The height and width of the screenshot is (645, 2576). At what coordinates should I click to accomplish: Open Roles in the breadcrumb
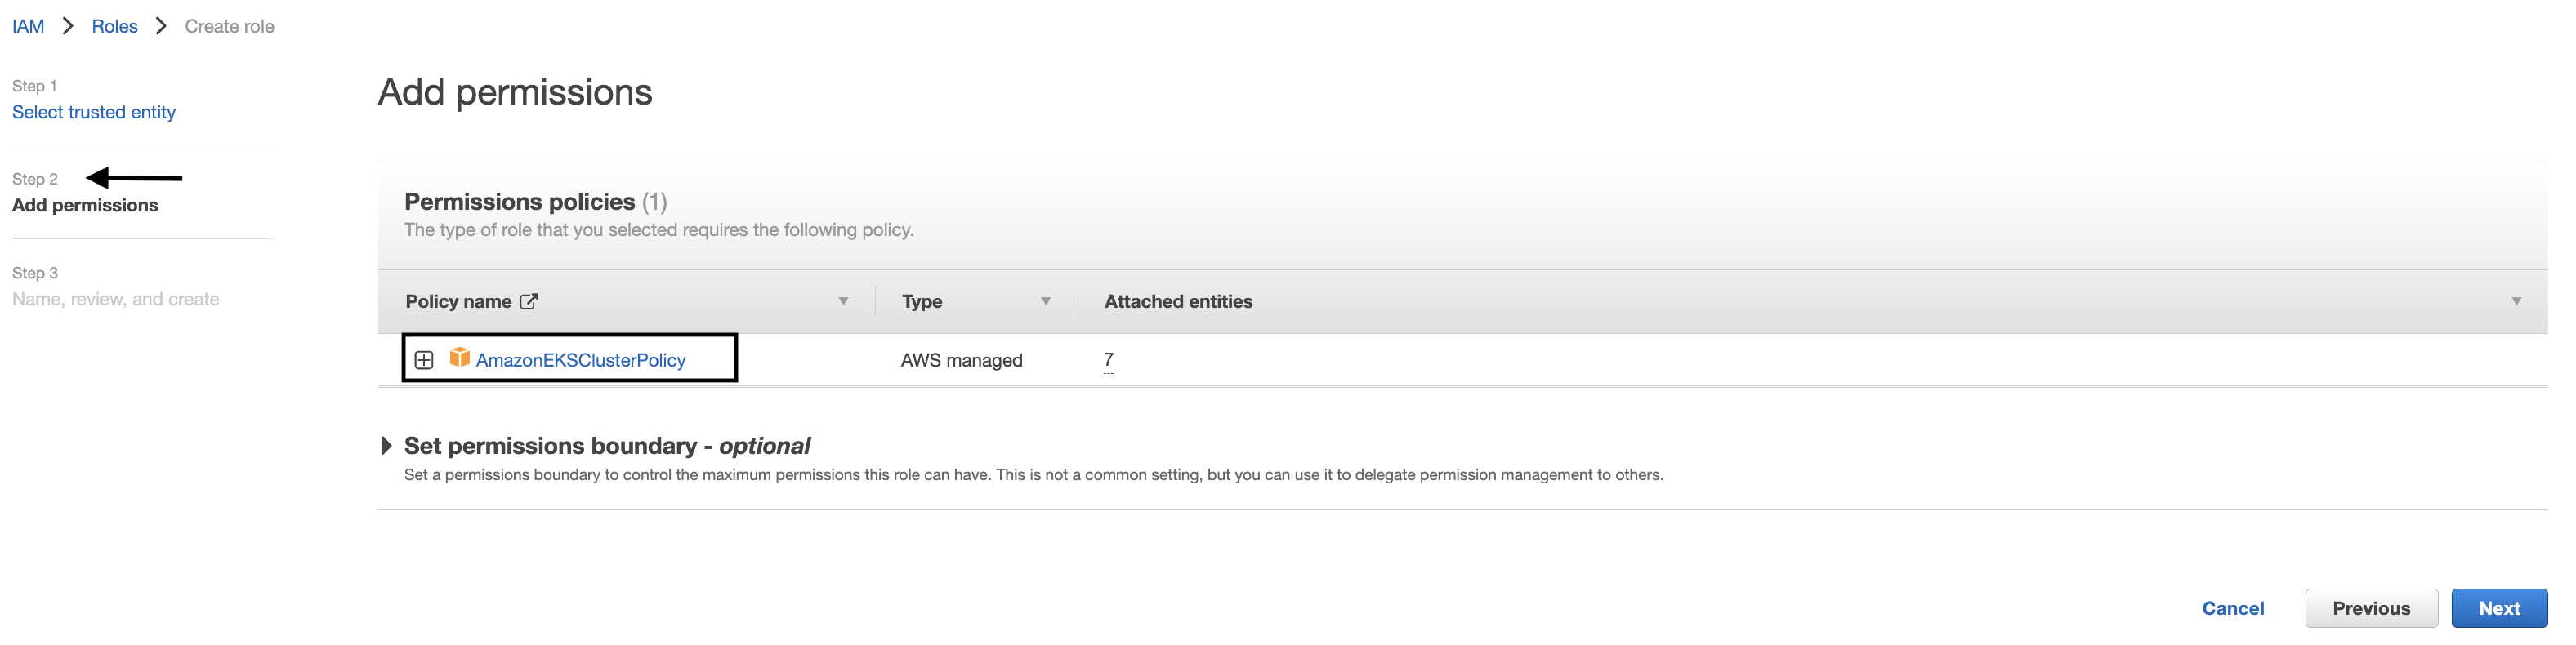point(114,26)
